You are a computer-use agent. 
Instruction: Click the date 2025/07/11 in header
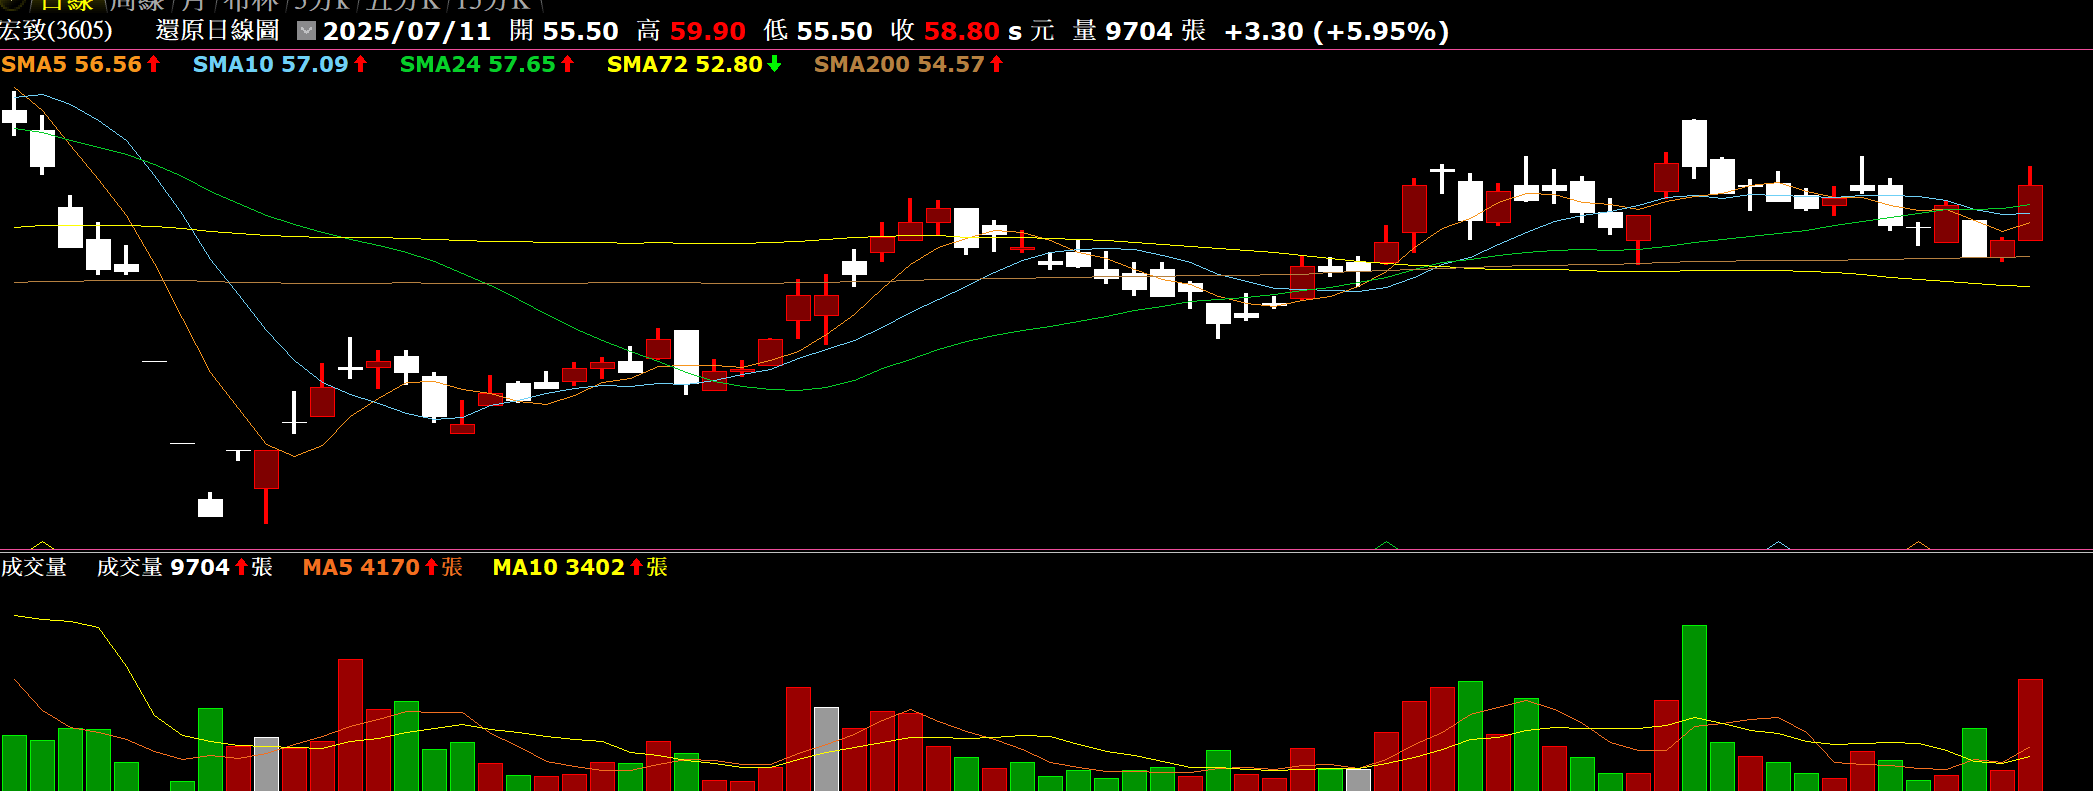coord(407,31)
